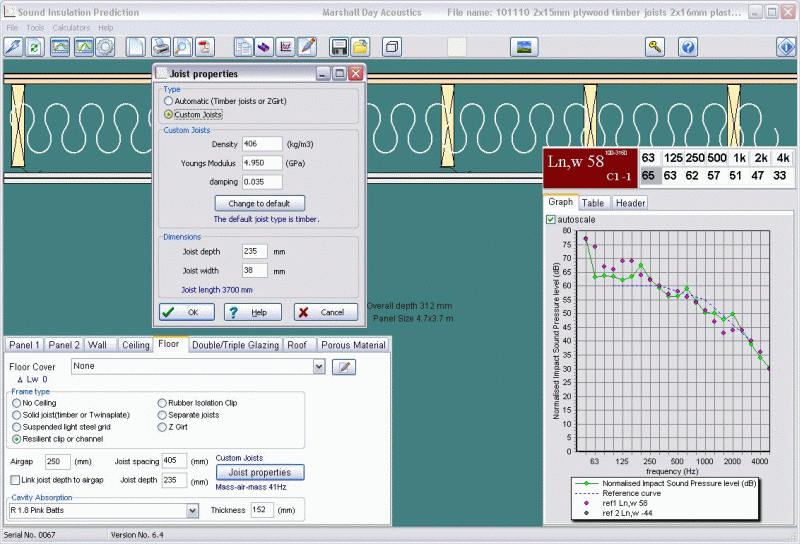800x544 pixels.
Task: Open the Floor Cover dropdown list
Action: [x=319, y=366]
